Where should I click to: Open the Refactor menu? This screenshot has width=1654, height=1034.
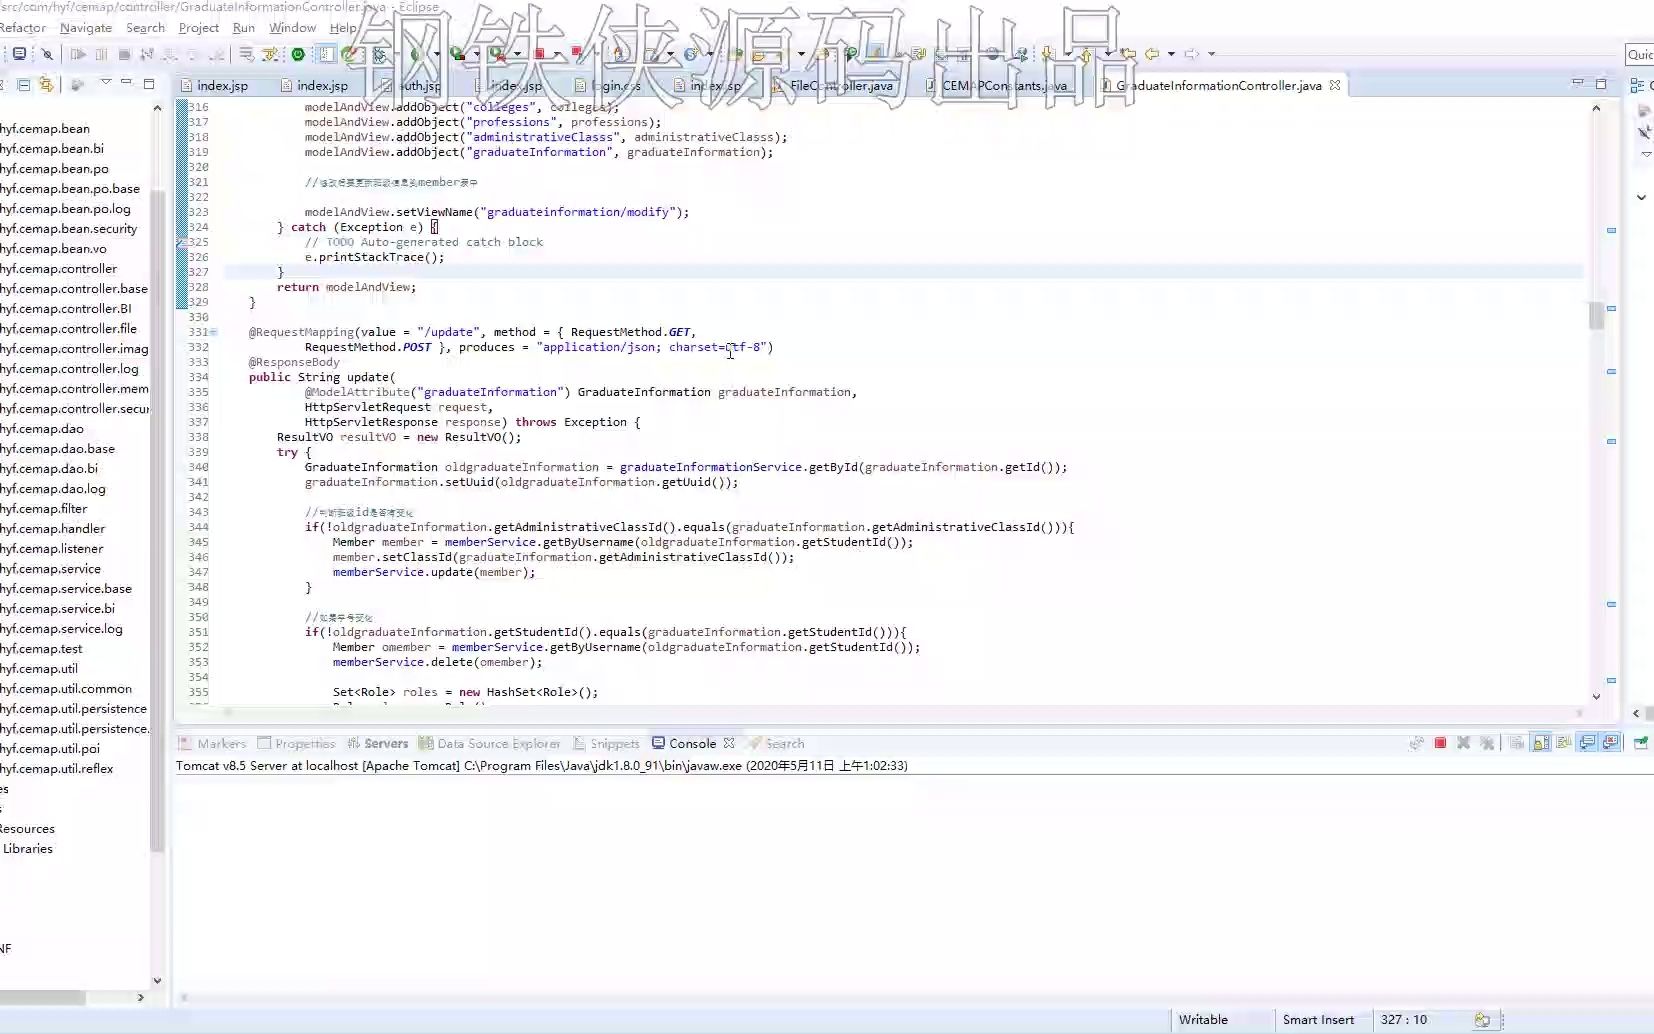22,28
